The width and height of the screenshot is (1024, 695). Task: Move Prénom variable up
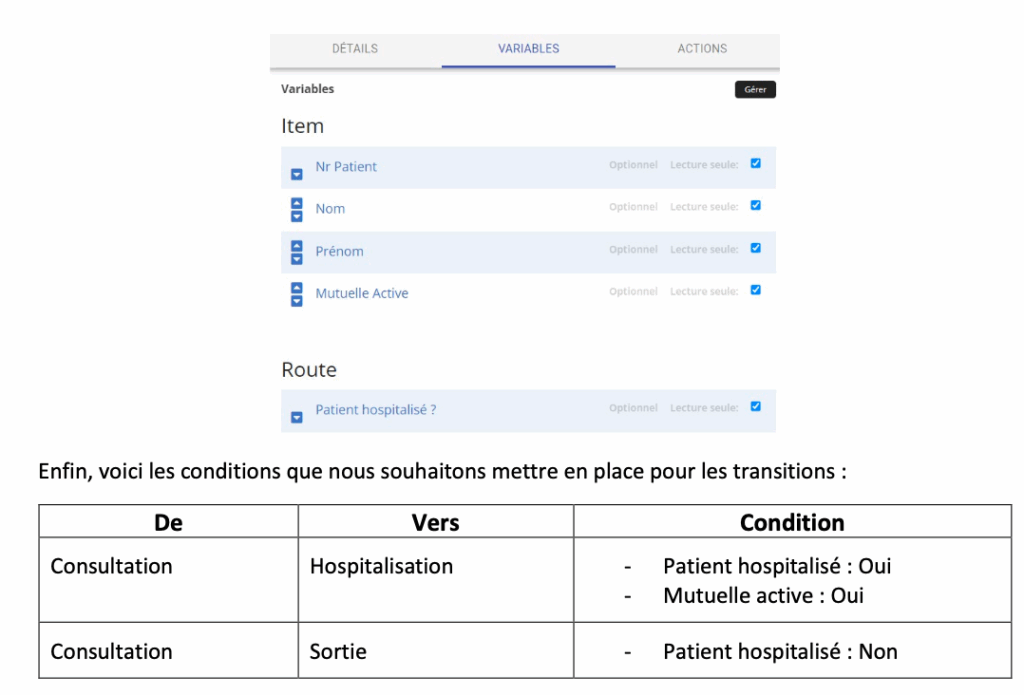296,245
